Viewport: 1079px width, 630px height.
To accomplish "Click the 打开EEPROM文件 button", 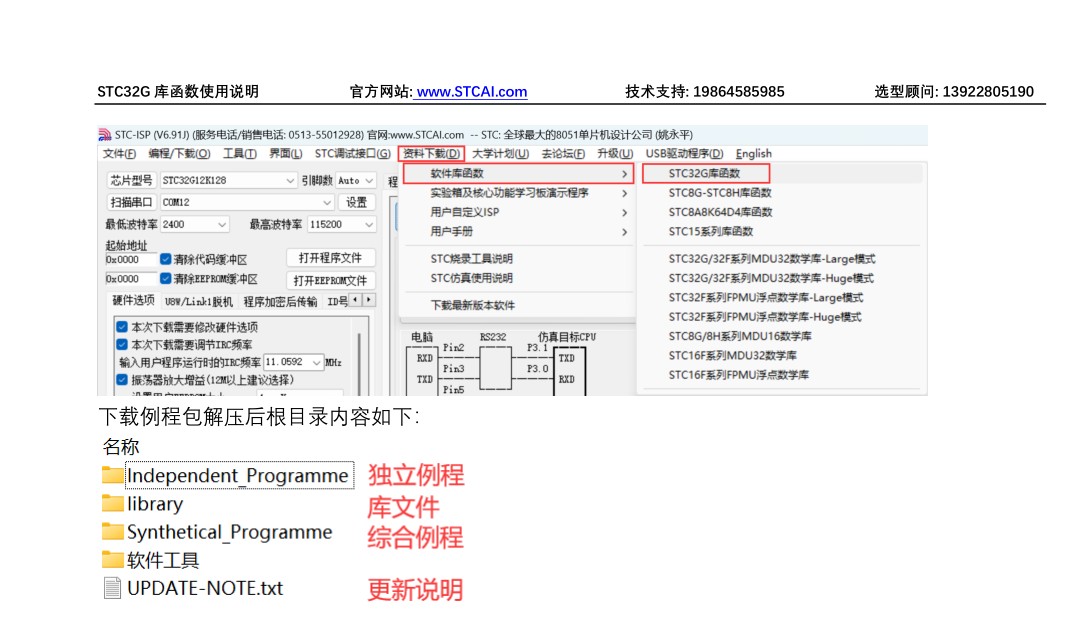I will [330, 281].
